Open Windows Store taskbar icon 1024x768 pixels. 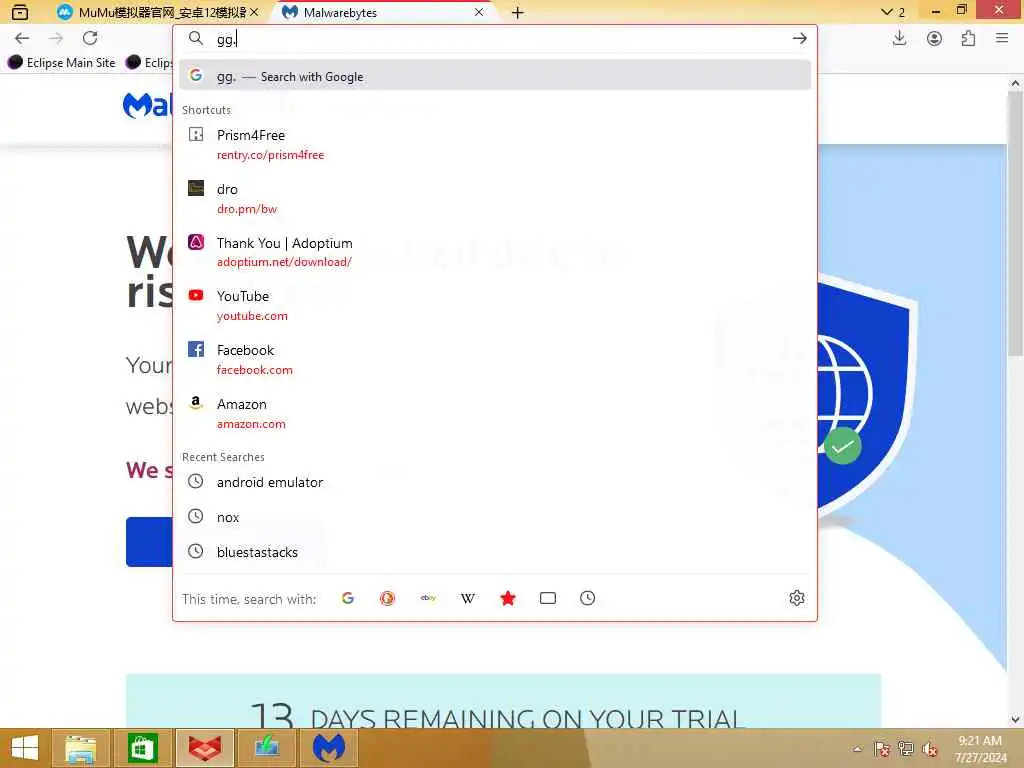(x=142, y=748)
